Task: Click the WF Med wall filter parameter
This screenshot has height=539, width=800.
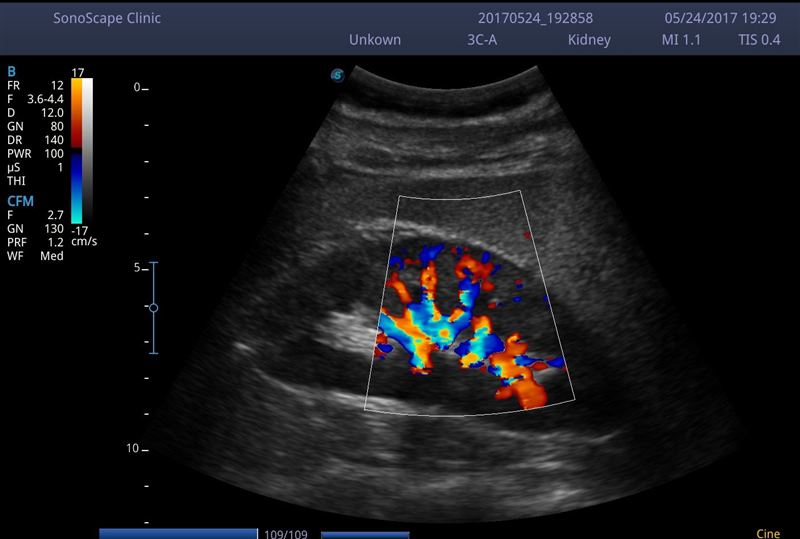Action: pos(35,256)
